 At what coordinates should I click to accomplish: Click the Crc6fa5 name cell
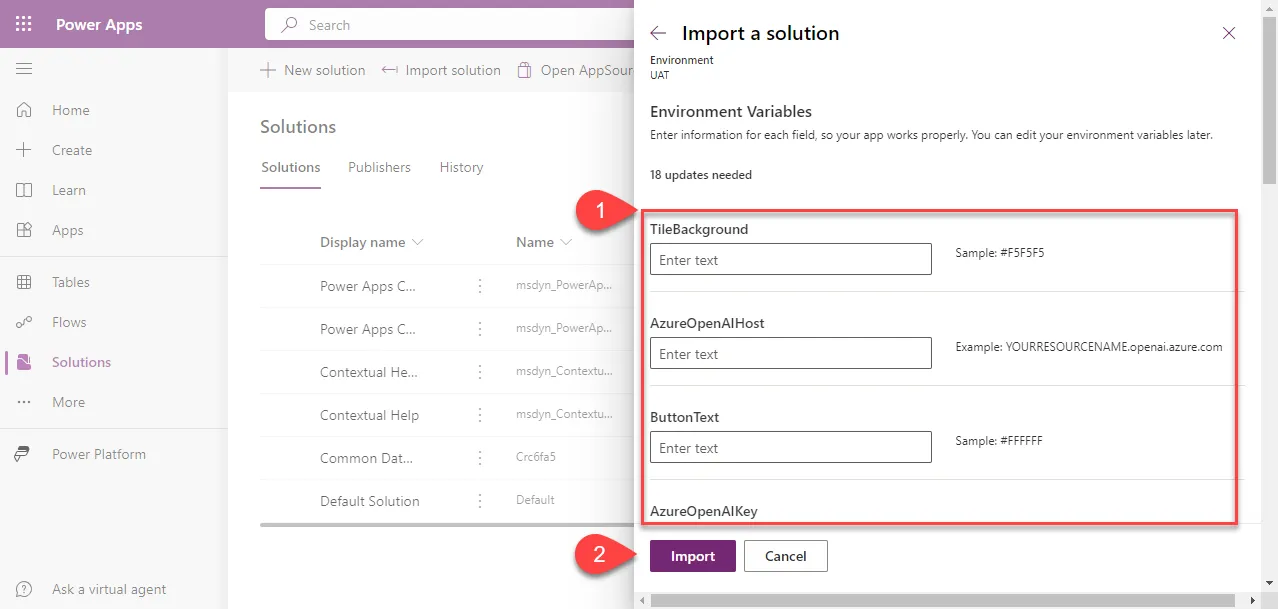coord(536,458)
